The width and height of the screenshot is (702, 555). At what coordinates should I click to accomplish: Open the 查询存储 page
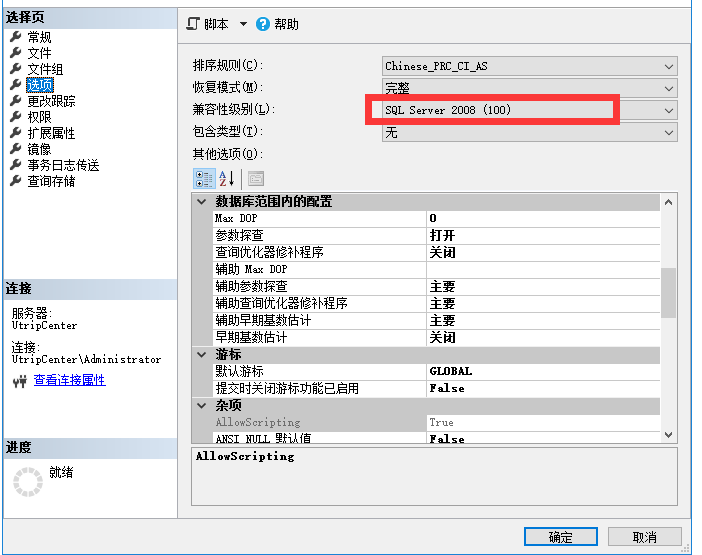(x=51, y=181)
